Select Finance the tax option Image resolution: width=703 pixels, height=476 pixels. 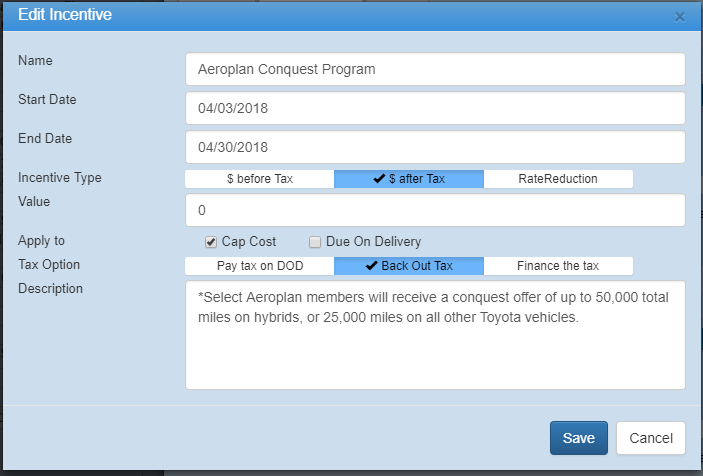pos(558,266)
